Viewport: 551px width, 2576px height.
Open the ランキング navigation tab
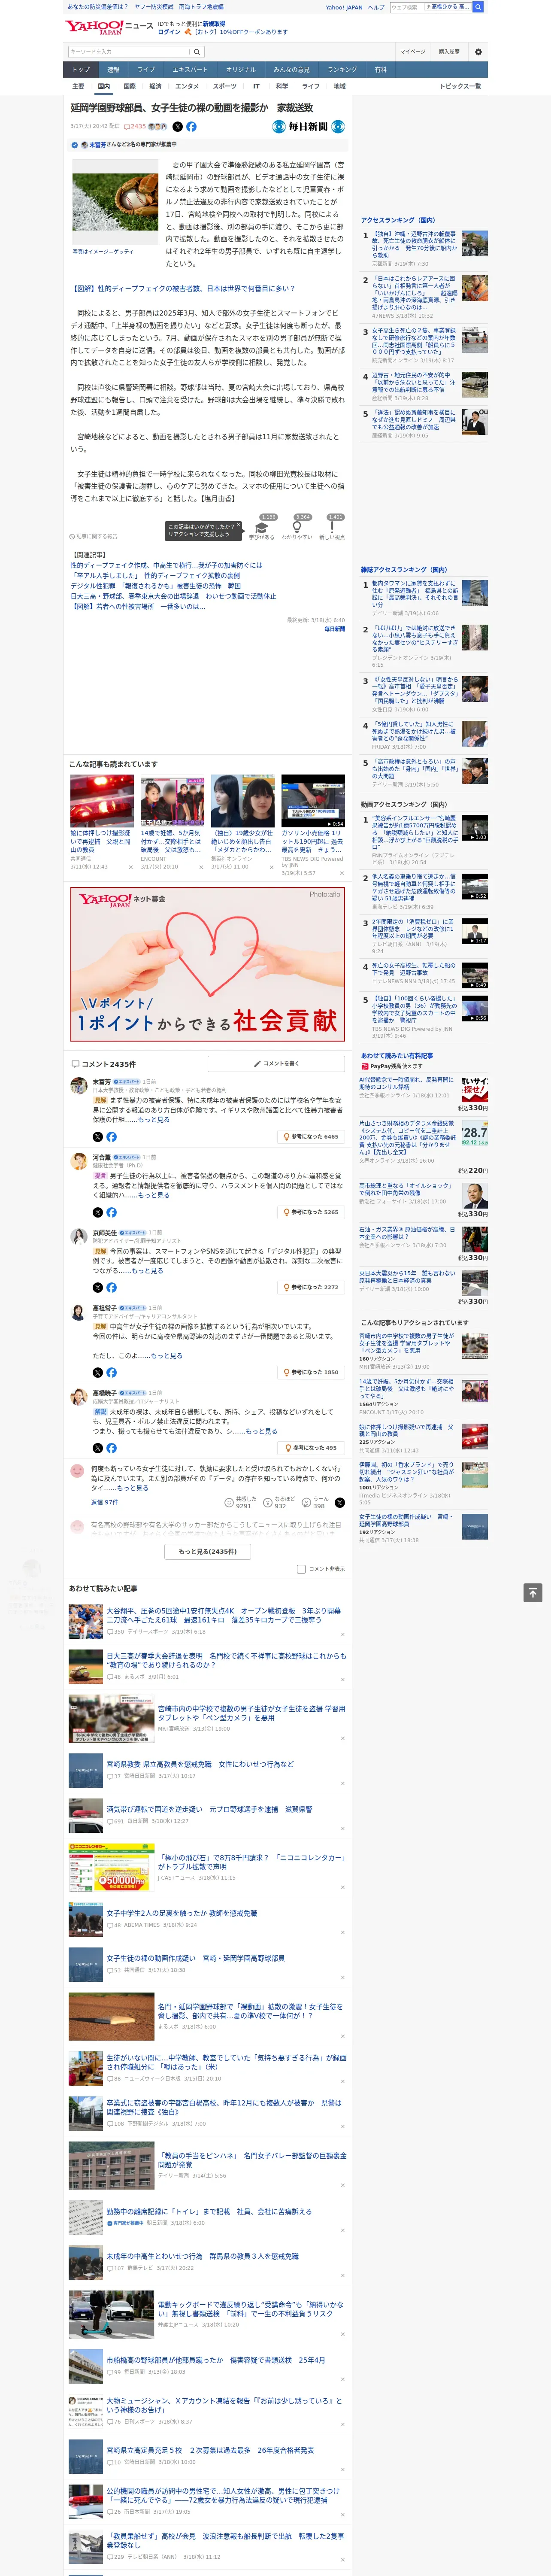(x=342, y=69)
